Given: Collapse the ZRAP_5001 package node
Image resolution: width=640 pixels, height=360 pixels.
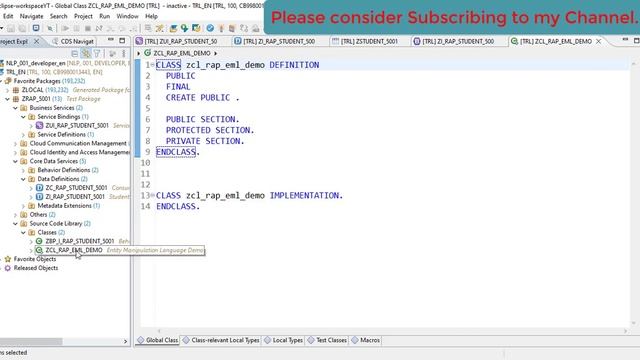Looking at the screenshot, I should tap(7, 99).
